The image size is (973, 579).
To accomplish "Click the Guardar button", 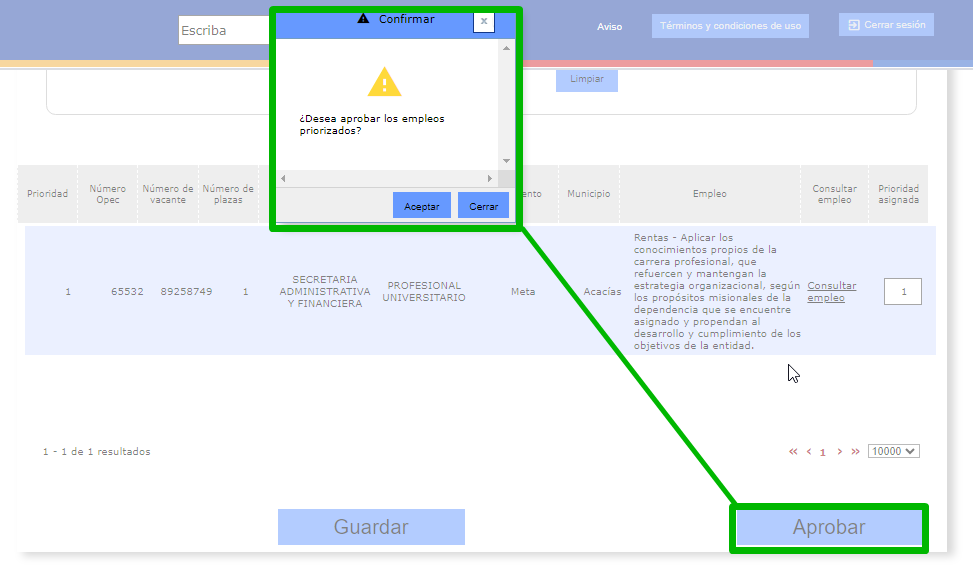I will pyautogui.click(x=371, y=527).
